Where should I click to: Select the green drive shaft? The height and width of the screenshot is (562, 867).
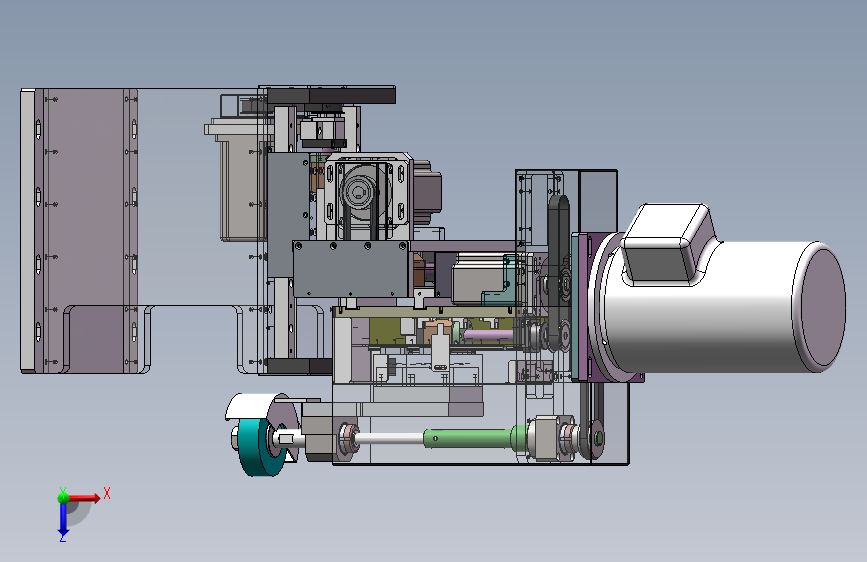click(x=476, y=438)
